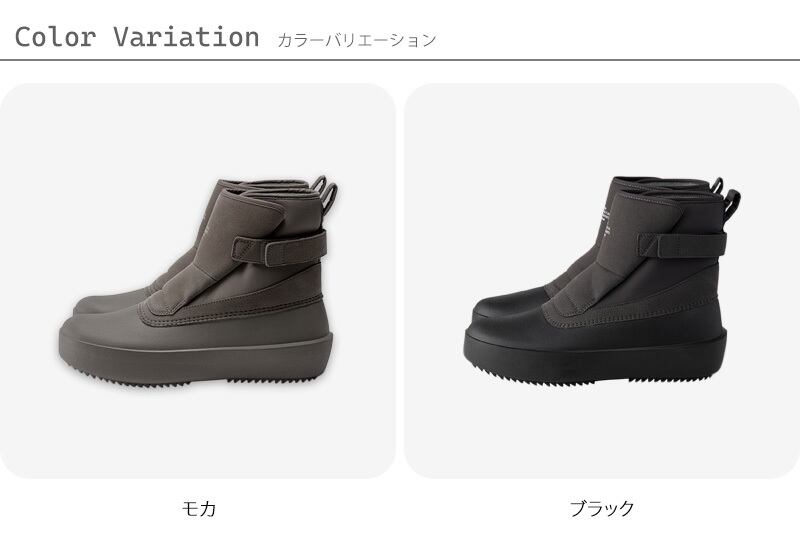Viewport: 800px width, 546px height.
Task: Click the velcro strap on the black boot
Action: (x=682, y=245)
